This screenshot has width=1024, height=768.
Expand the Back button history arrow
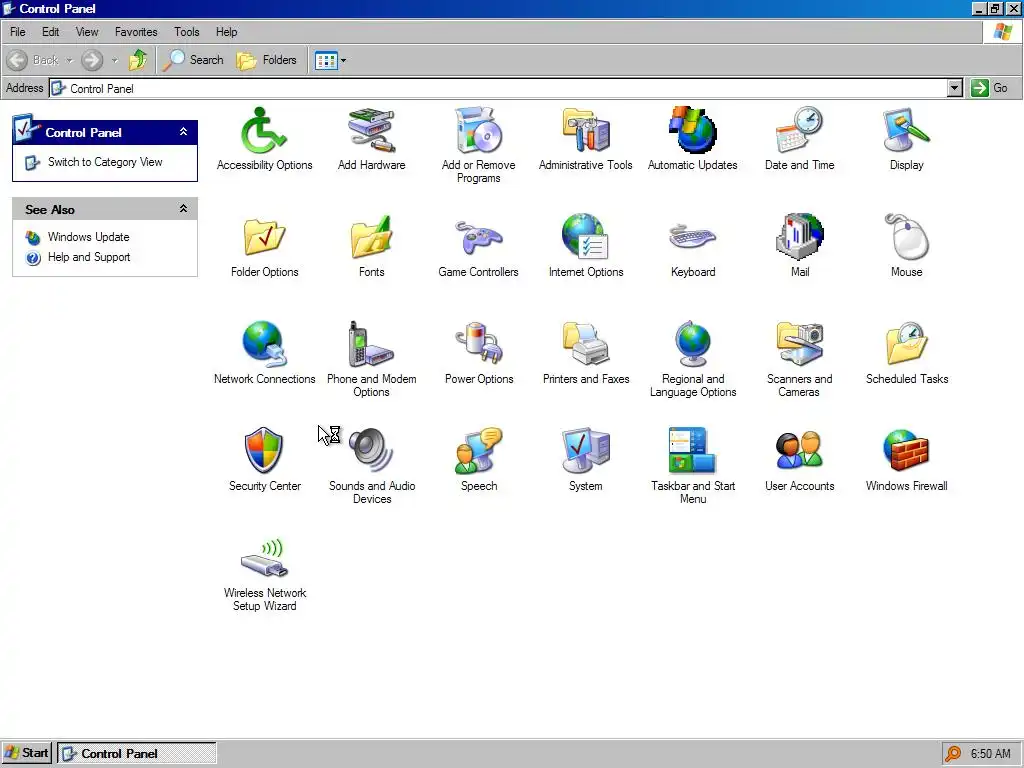[x=69, y=61]
